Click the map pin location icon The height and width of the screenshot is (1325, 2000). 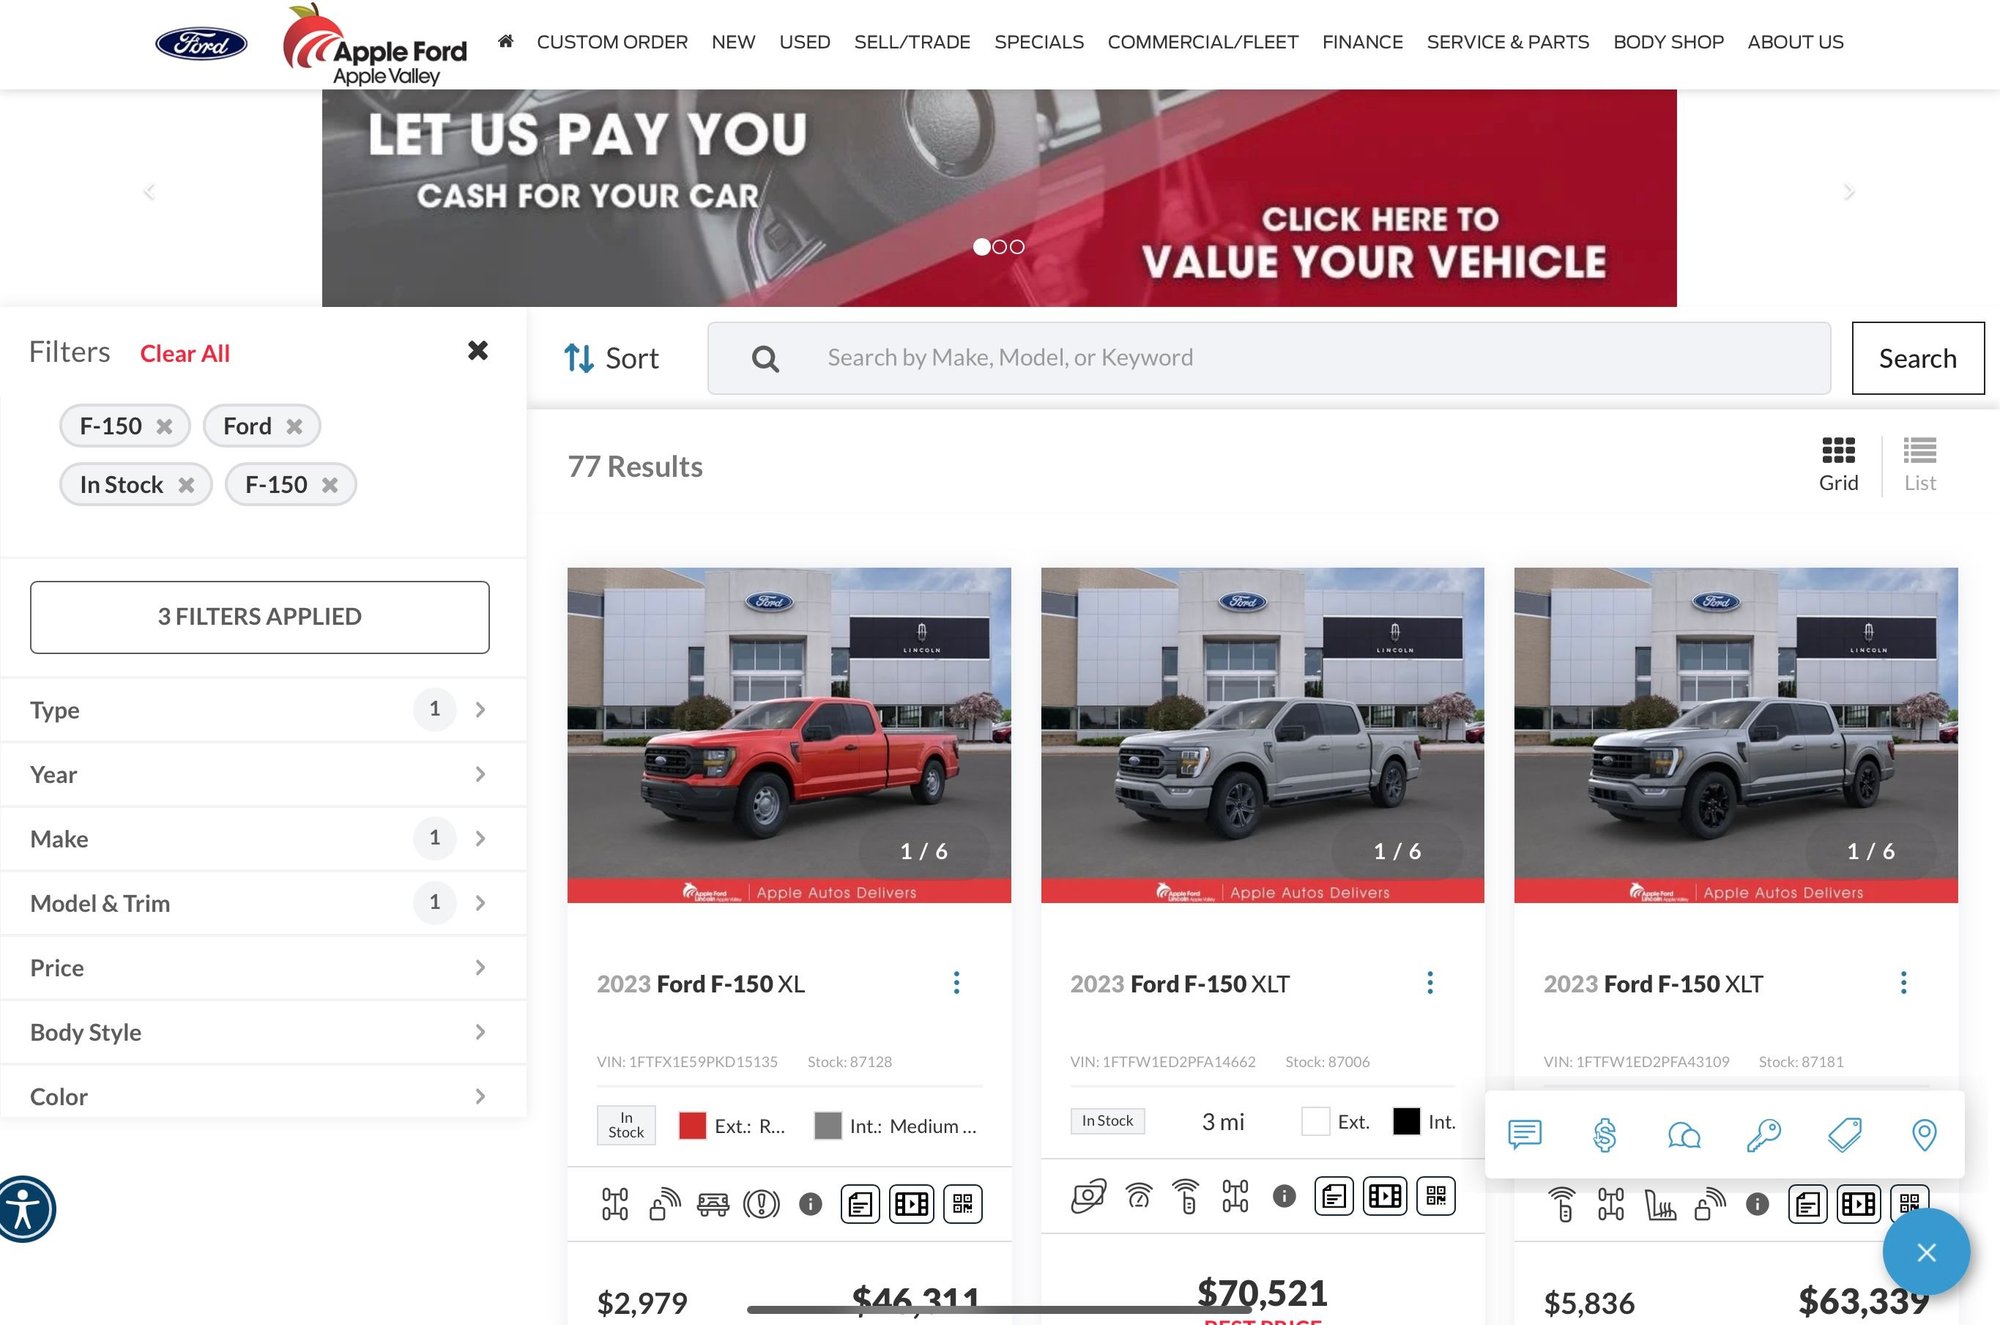tap(1924, 1135)
